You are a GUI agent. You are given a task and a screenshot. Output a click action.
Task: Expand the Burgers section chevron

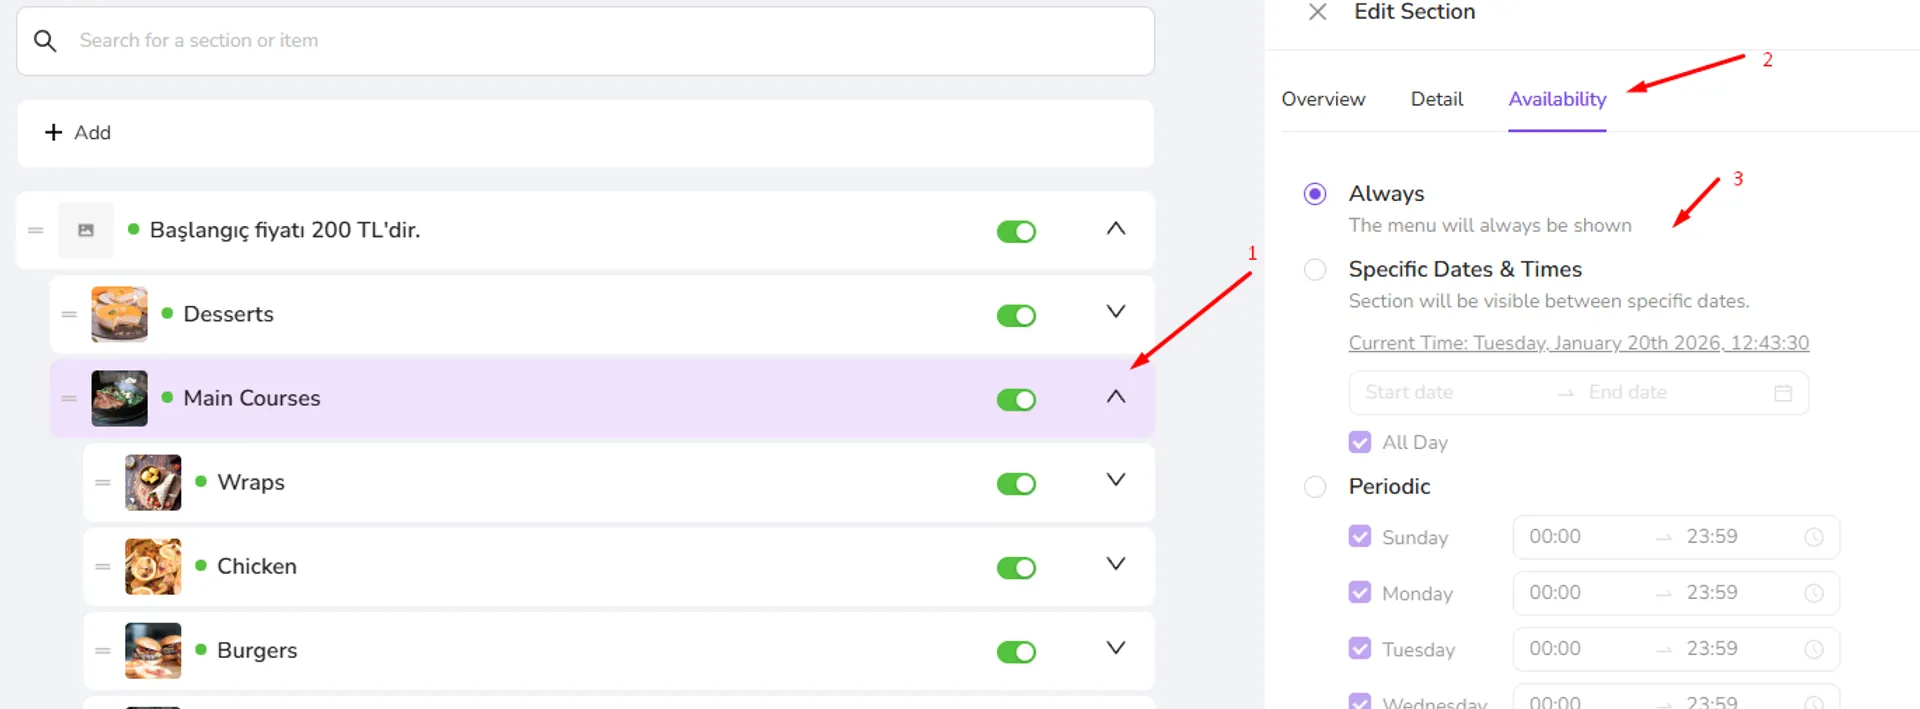[x=1116, y=648]
